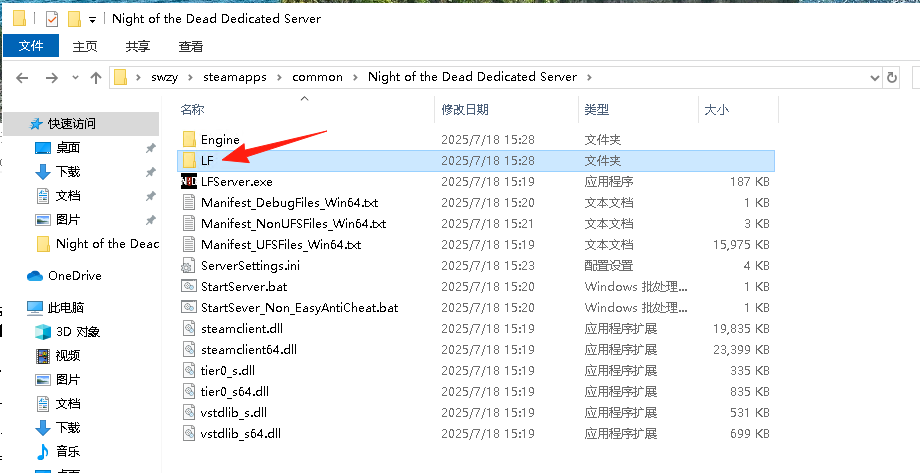Select the tier0_s.dll file icon
Viewport: 920px width, 473px height.
coord(189,370)
